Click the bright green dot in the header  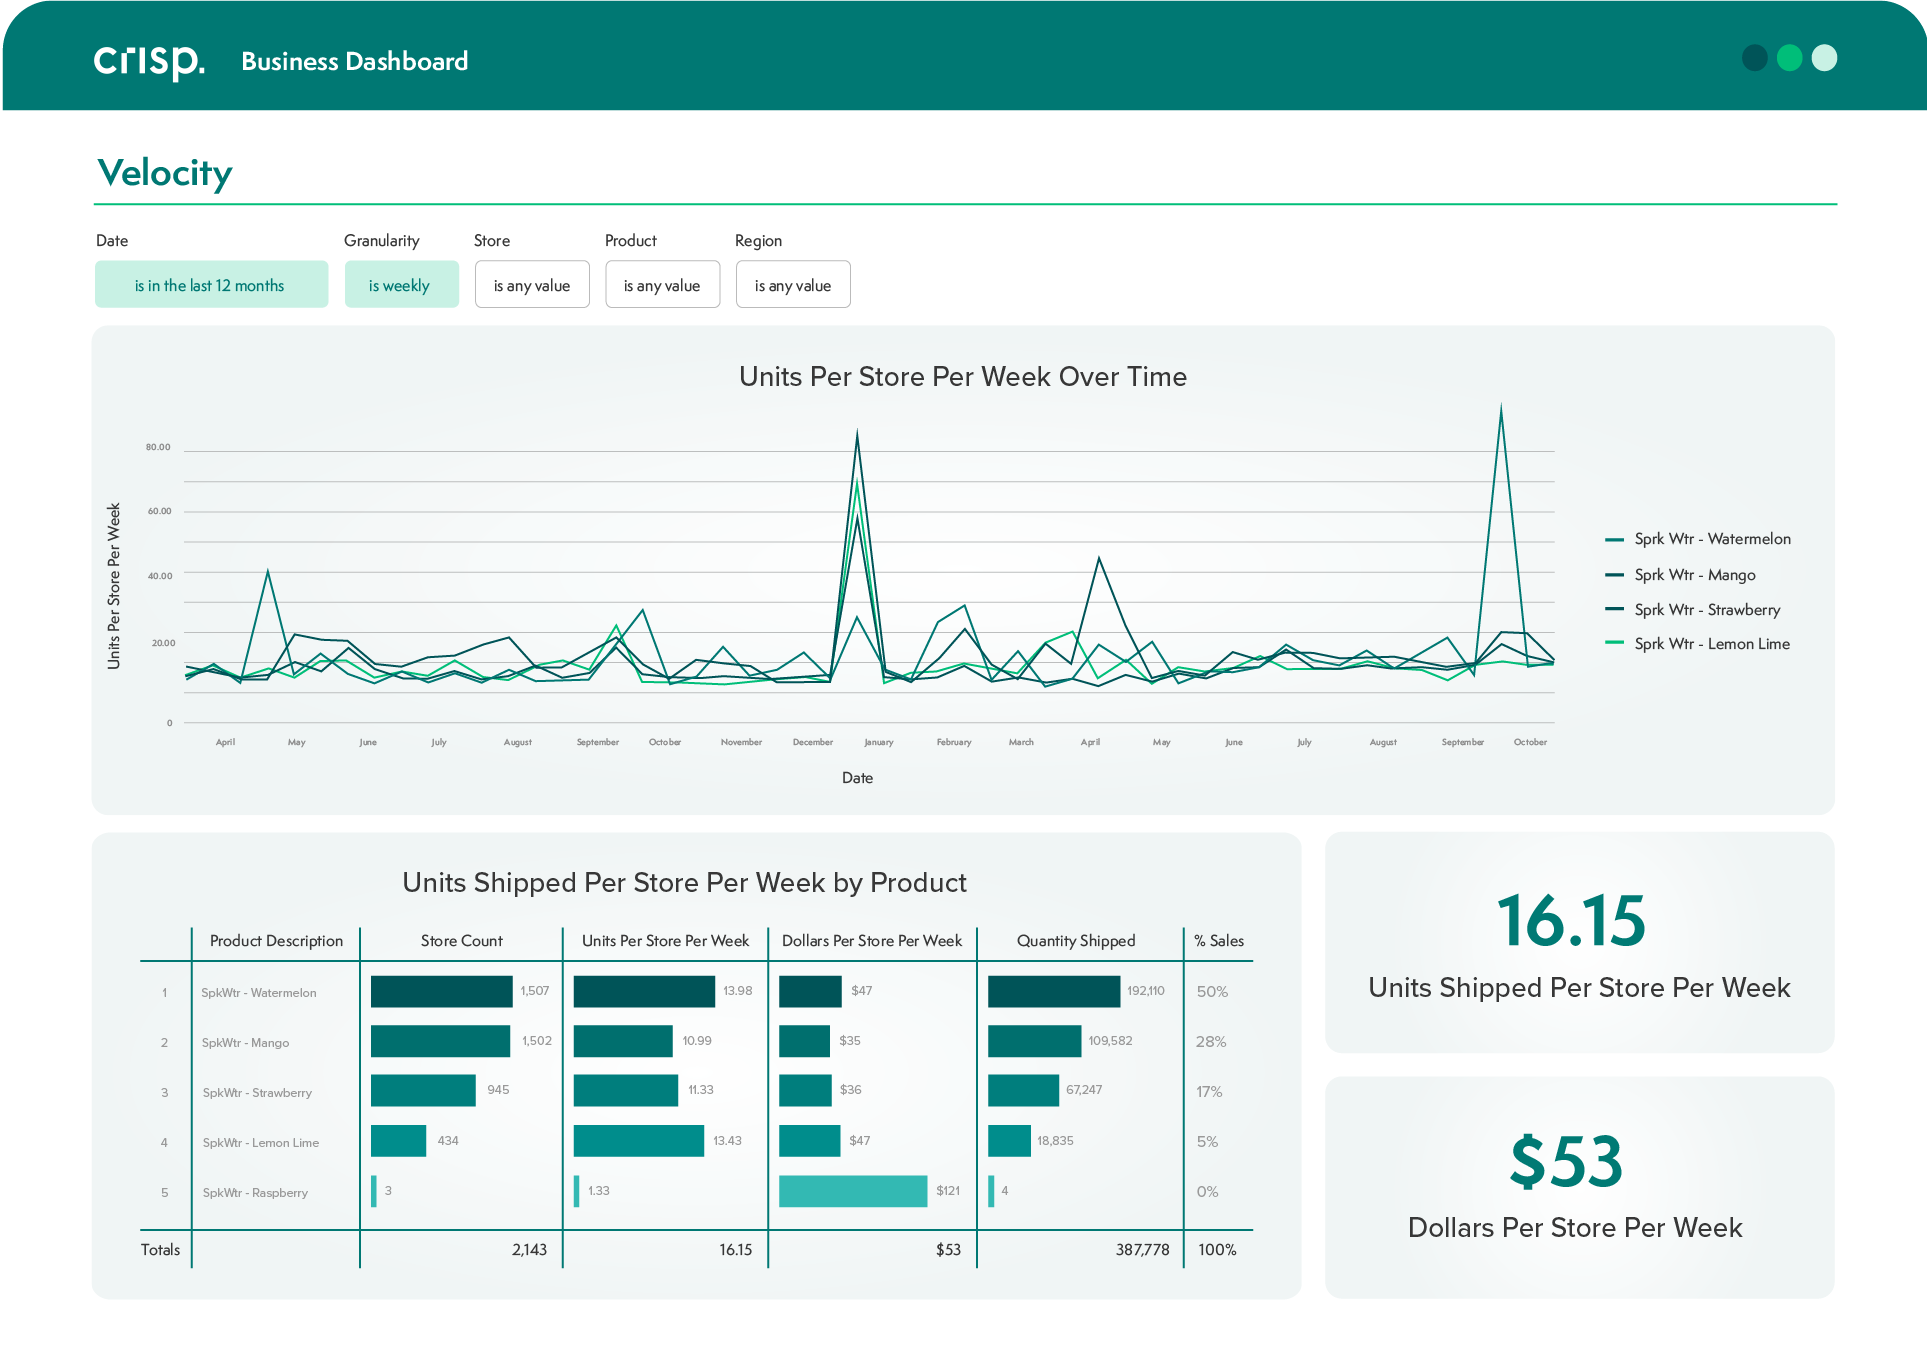[x=1790, y=58]
